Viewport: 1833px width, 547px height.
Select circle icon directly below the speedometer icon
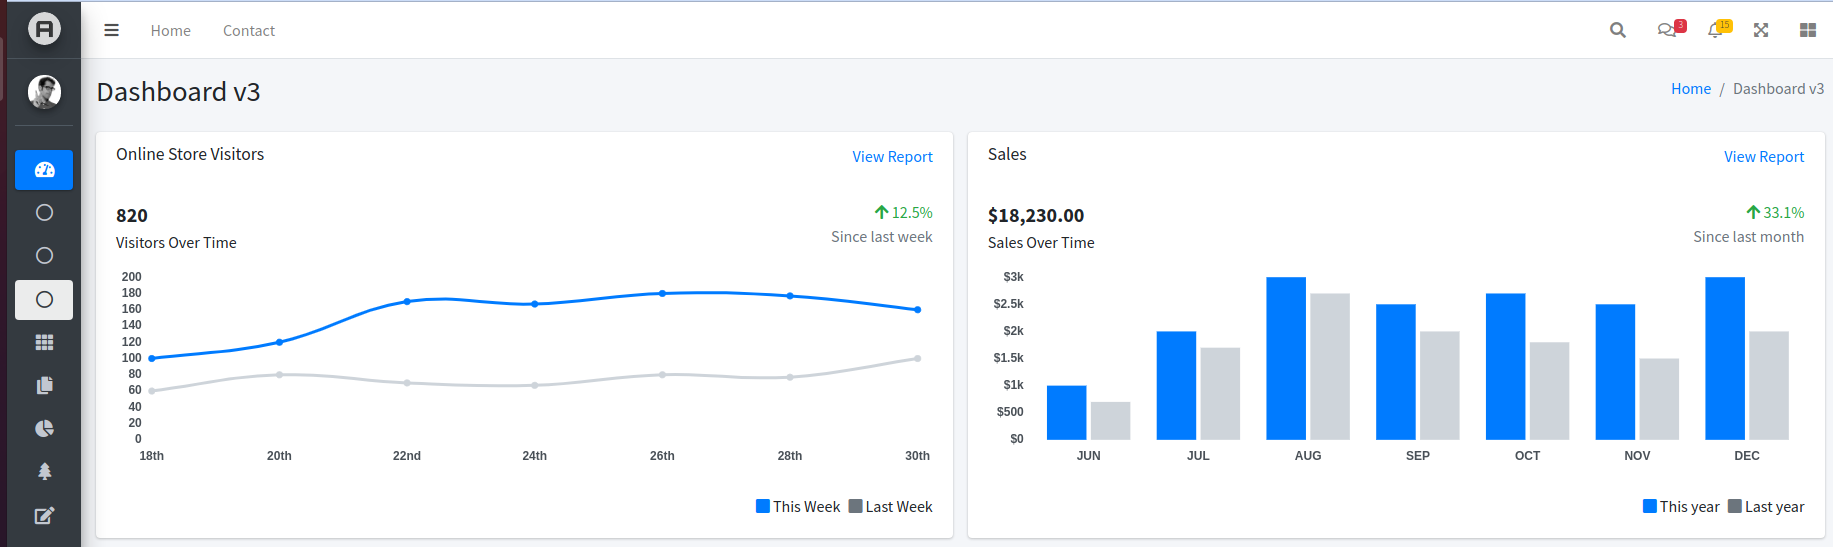pos(44,213)
